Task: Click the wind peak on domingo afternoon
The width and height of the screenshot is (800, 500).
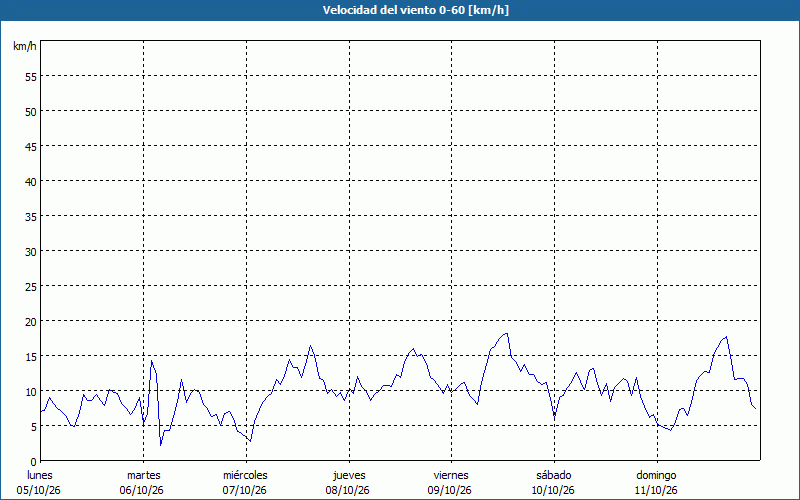Action: [726, 337]
